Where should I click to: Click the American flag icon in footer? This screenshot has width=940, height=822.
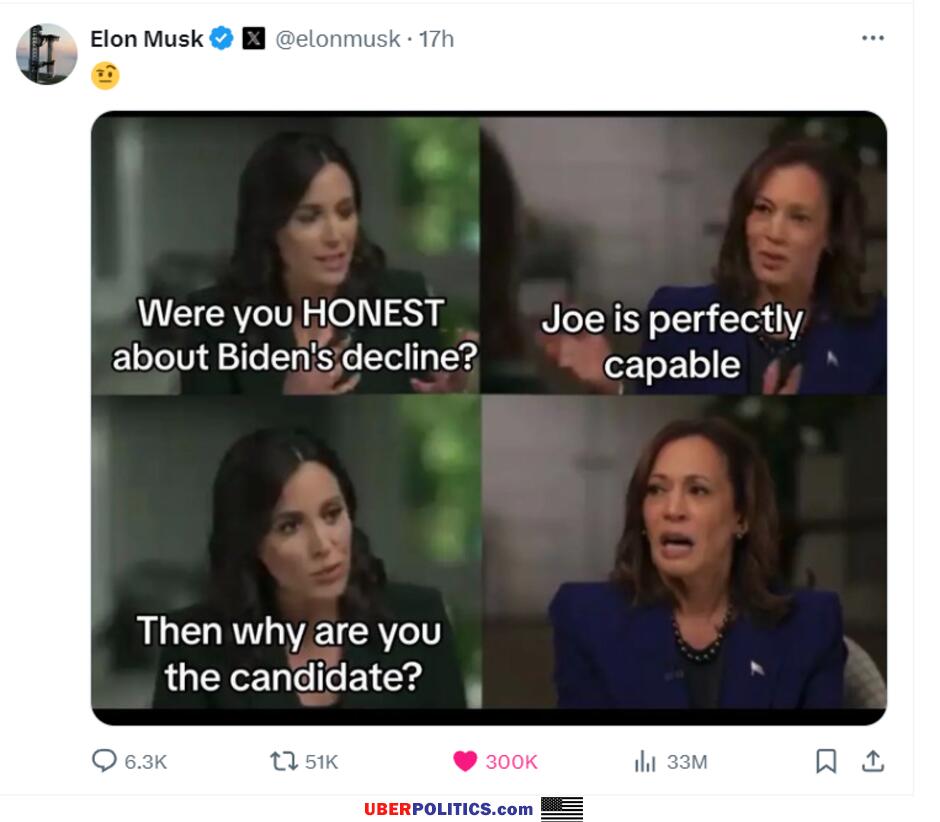click(x=562, y=808)
